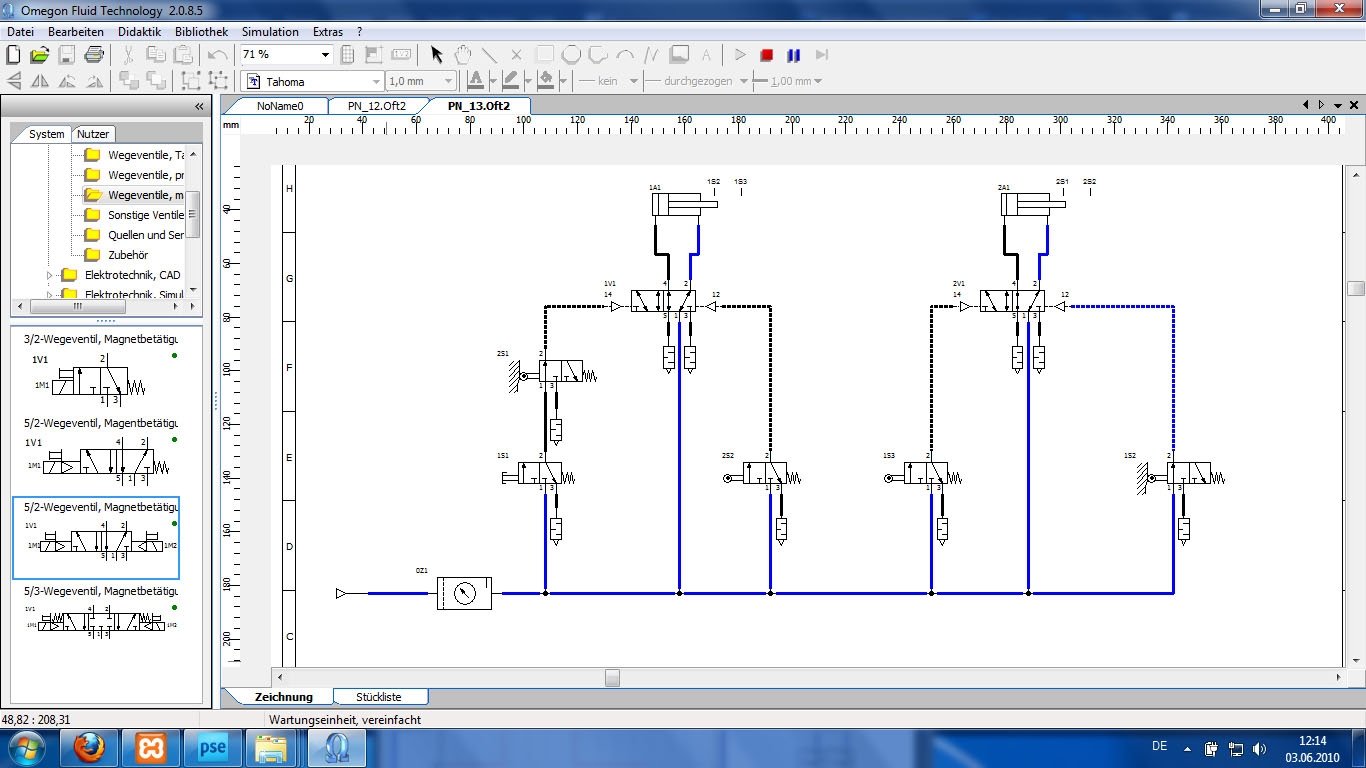Start the simulation with the Play icon
This screenshot has width=1366, height=768.
pos(740,55)
